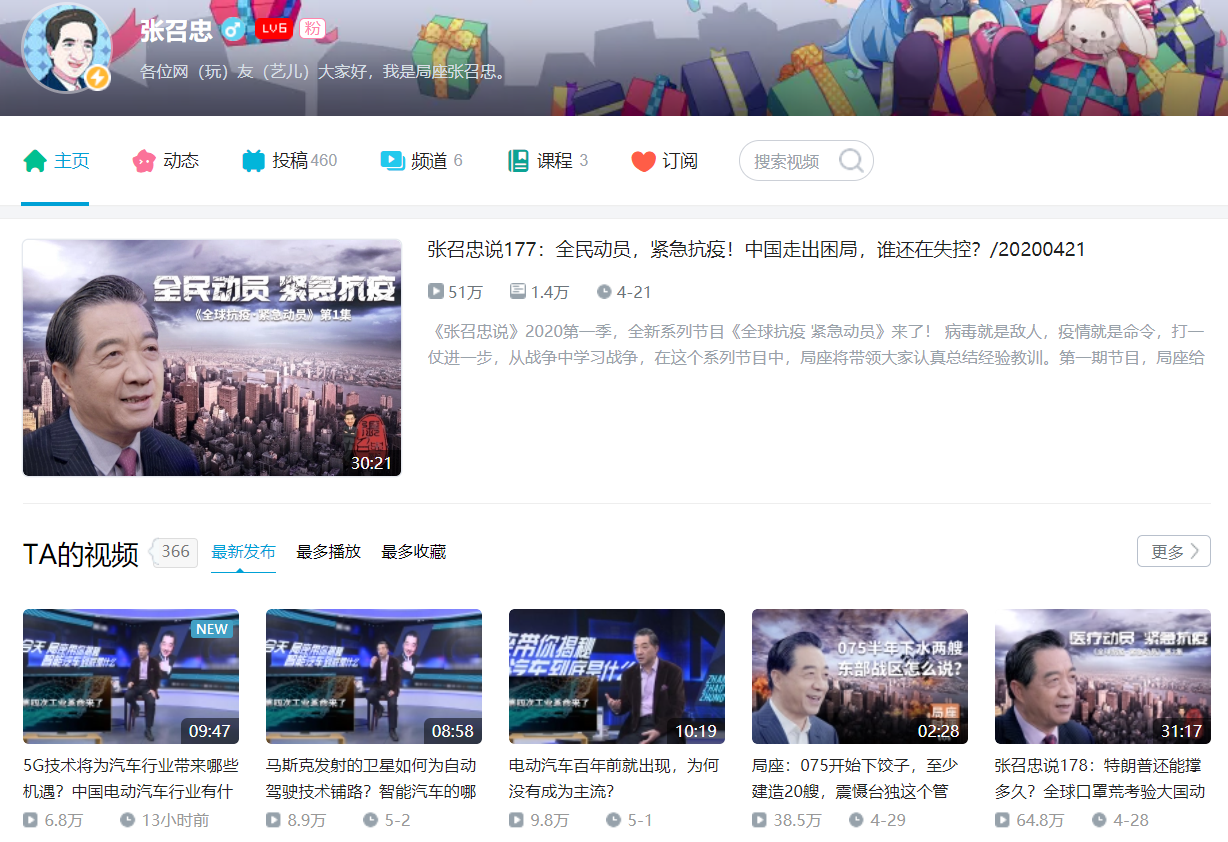Click the play-count icon showing 51万
This screenshot has width=1228, height=842.
[x=434, y=290]
